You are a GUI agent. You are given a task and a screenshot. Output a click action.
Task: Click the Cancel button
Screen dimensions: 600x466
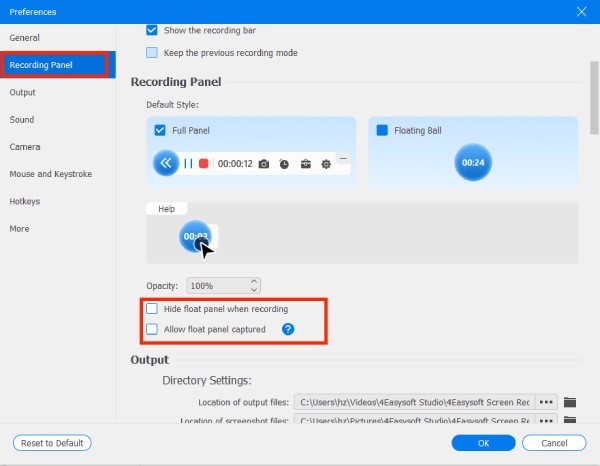tap(554, 443)
